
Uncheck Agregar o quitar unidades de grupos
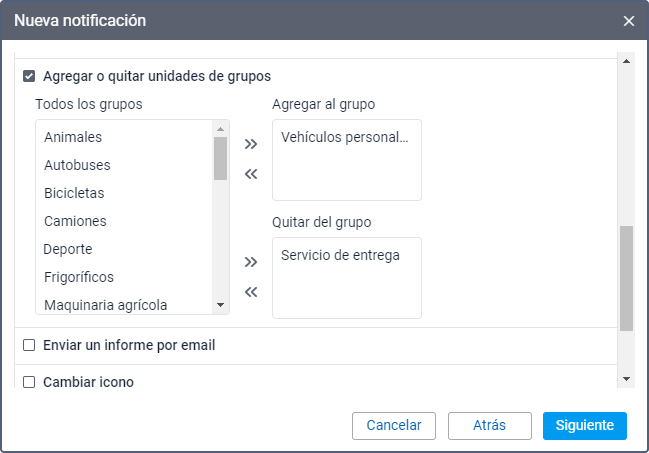pyautogui.click(x=29, y=76)
